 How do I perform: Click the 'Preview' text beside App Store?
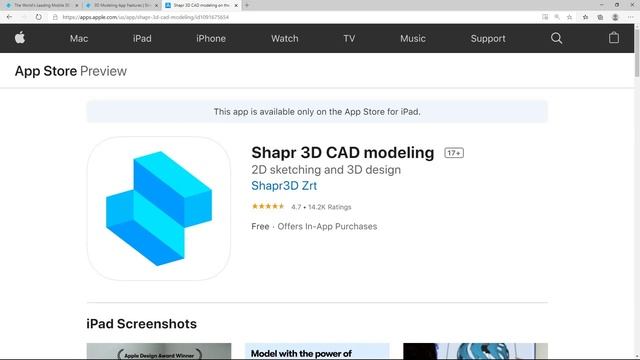tap(103, 71)
